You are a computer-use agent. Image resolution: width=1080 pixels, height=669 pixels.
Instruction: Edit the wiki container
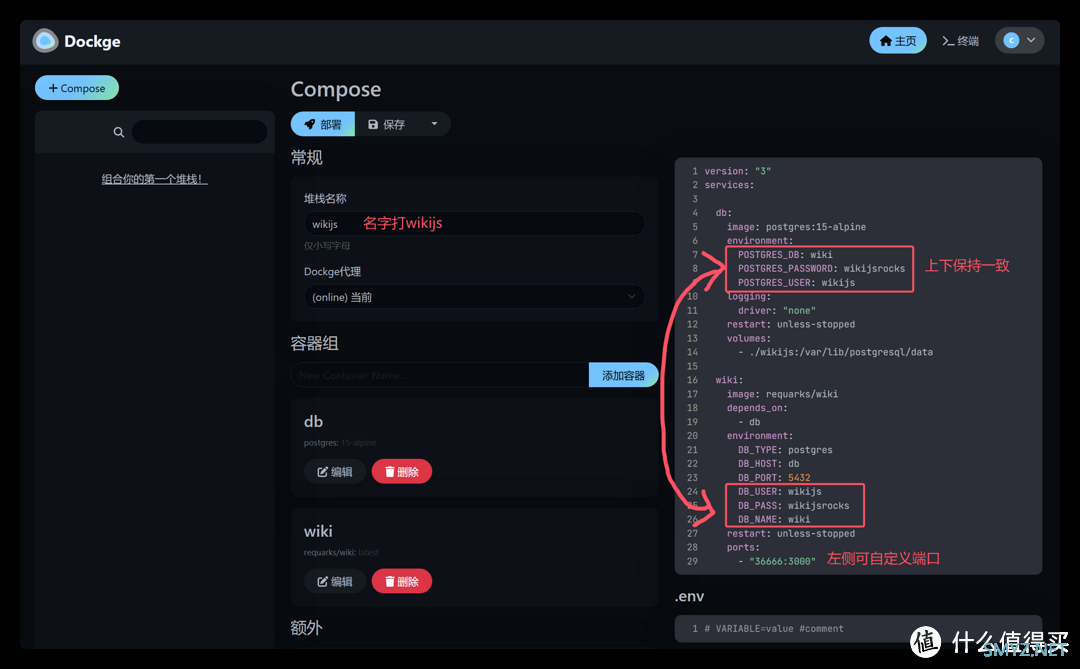click(x=335, y=581)
